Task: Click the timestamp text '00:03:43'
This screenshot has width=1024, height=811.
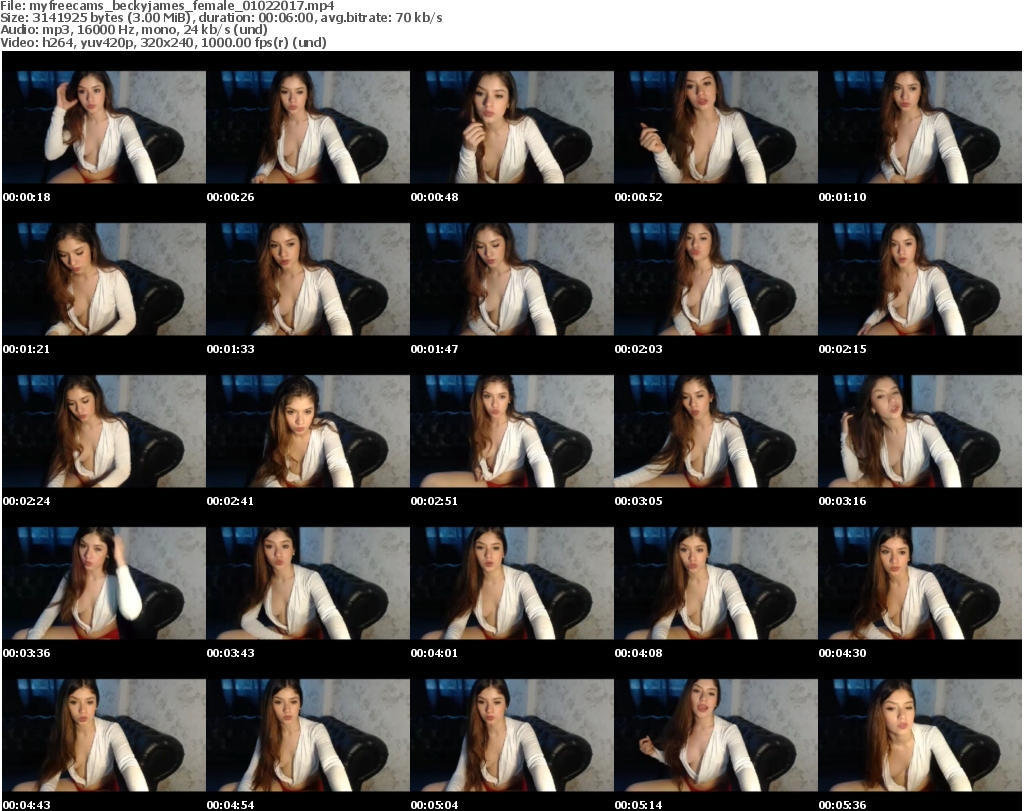Action: click(x=231, y=653)
